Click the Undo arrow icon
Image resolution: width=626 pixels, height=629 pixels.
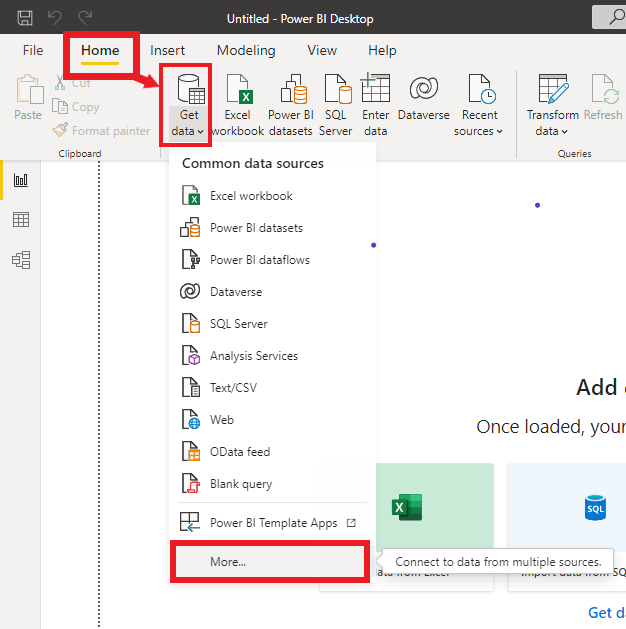coord(55,18)
